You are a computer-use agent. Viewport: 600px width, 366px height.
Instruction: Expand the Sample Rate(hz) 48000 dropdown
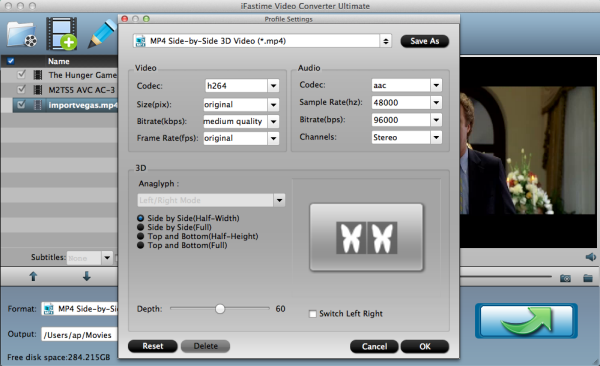pos(436,103)
